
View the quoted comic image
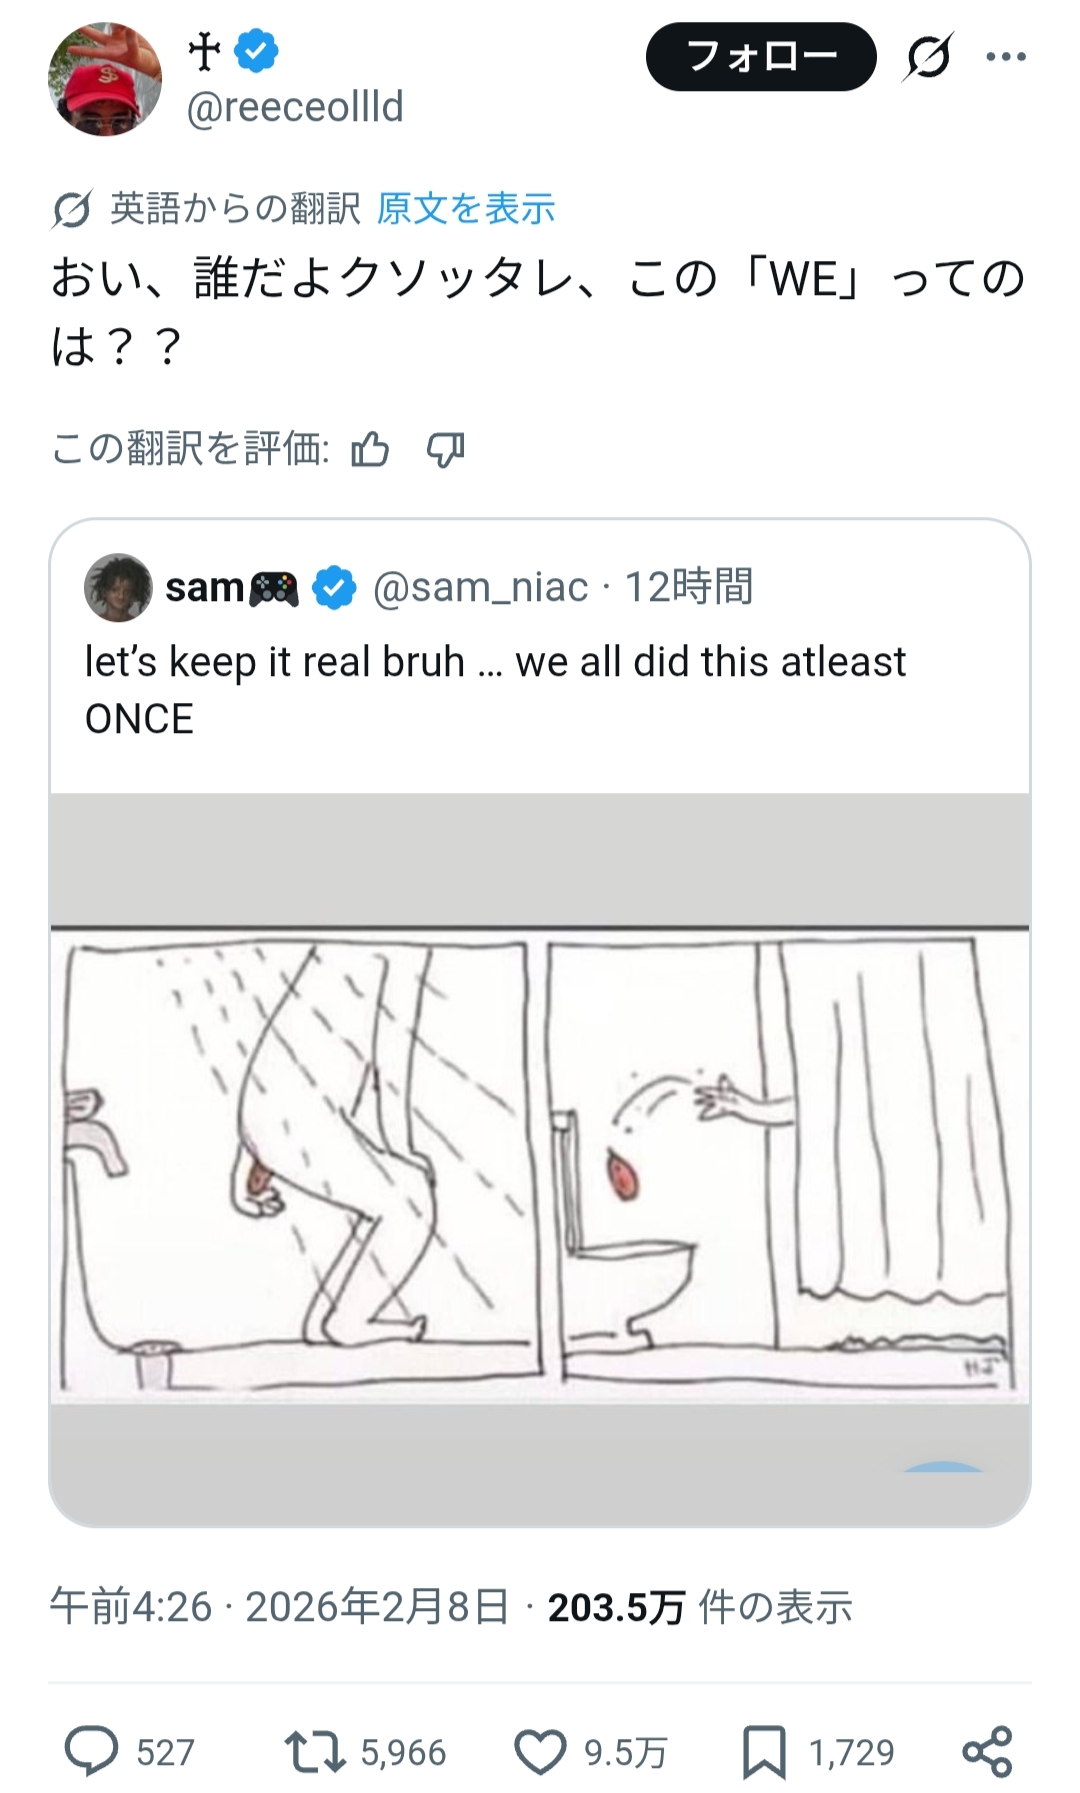pos(540,1160)
